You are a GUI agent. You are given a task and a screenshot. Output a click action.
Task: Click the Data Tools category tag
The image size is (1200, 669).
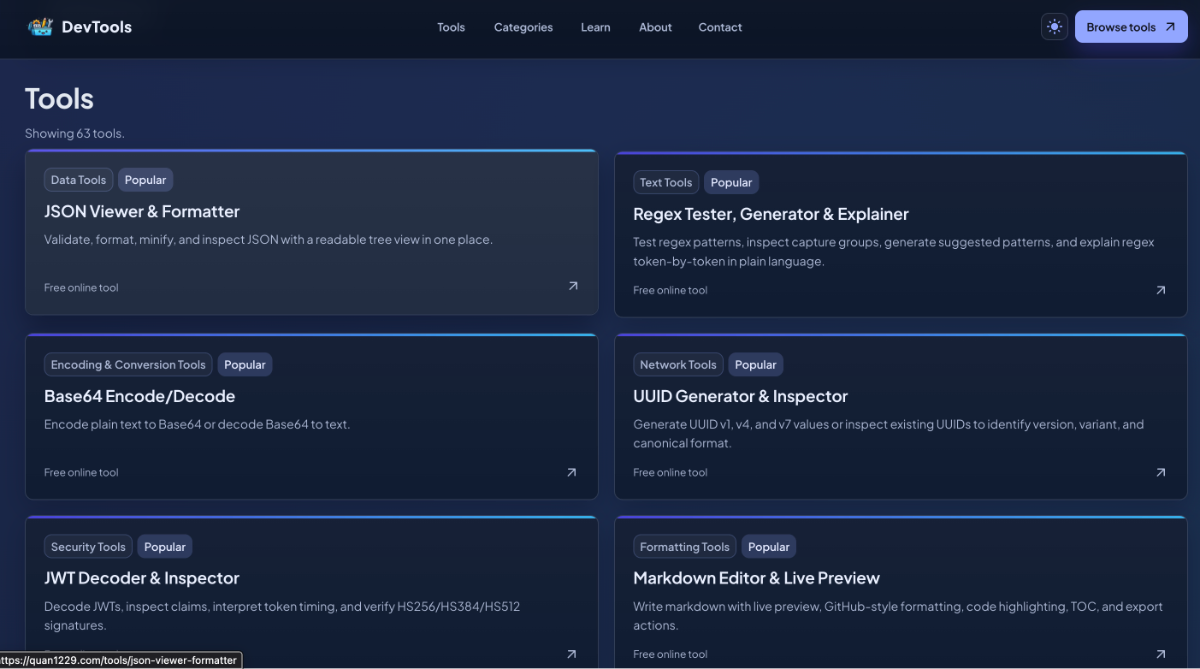tap(78, 180)
